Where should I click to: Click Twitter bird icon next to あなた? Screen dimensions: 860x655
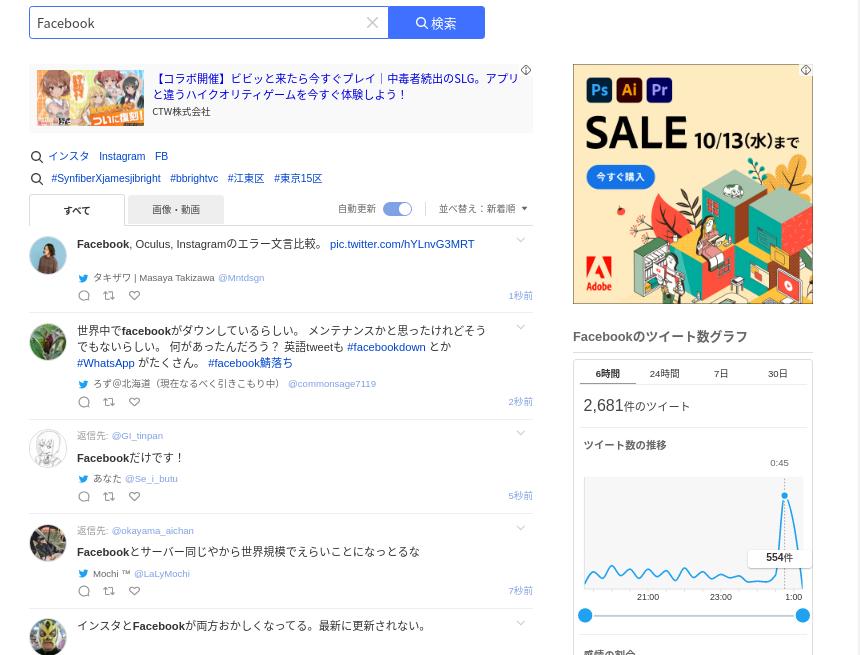(x=83, y=479)
